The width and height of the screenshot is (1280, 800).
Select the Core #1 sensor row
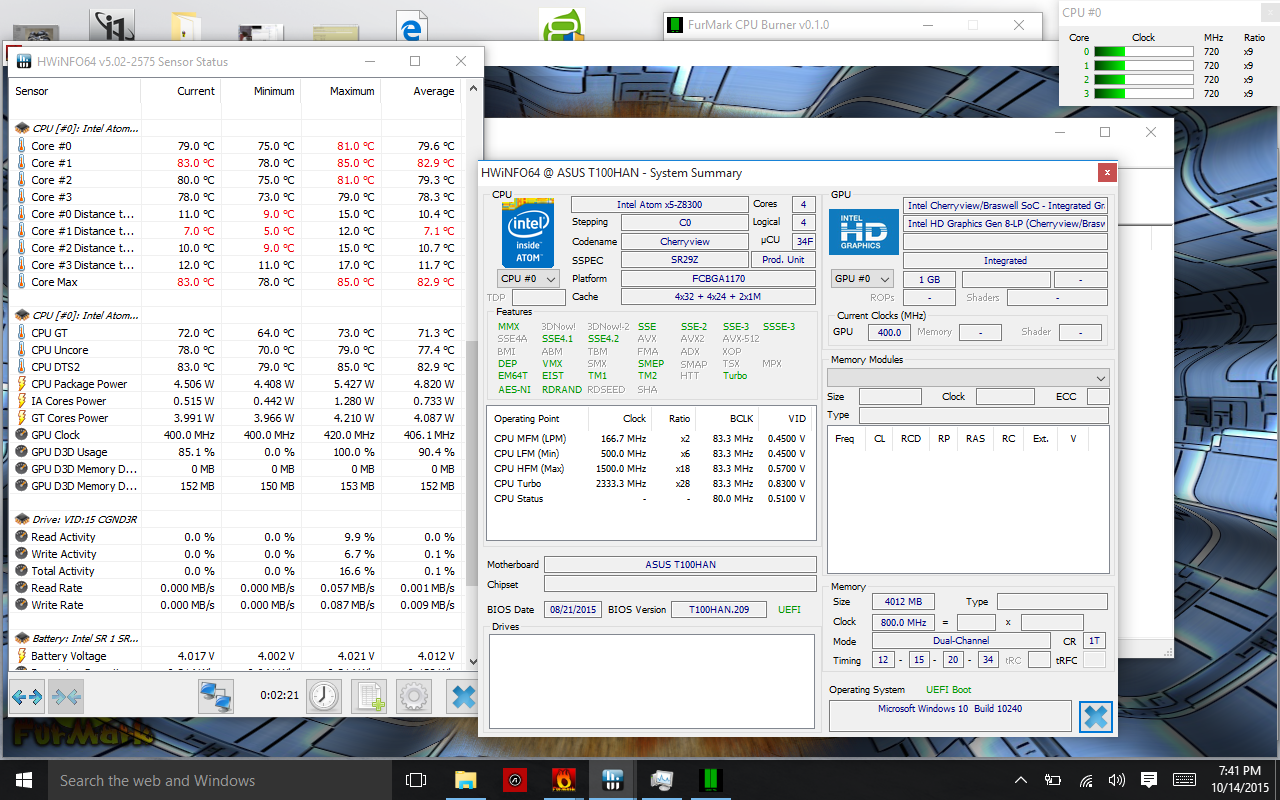(236, 163)
